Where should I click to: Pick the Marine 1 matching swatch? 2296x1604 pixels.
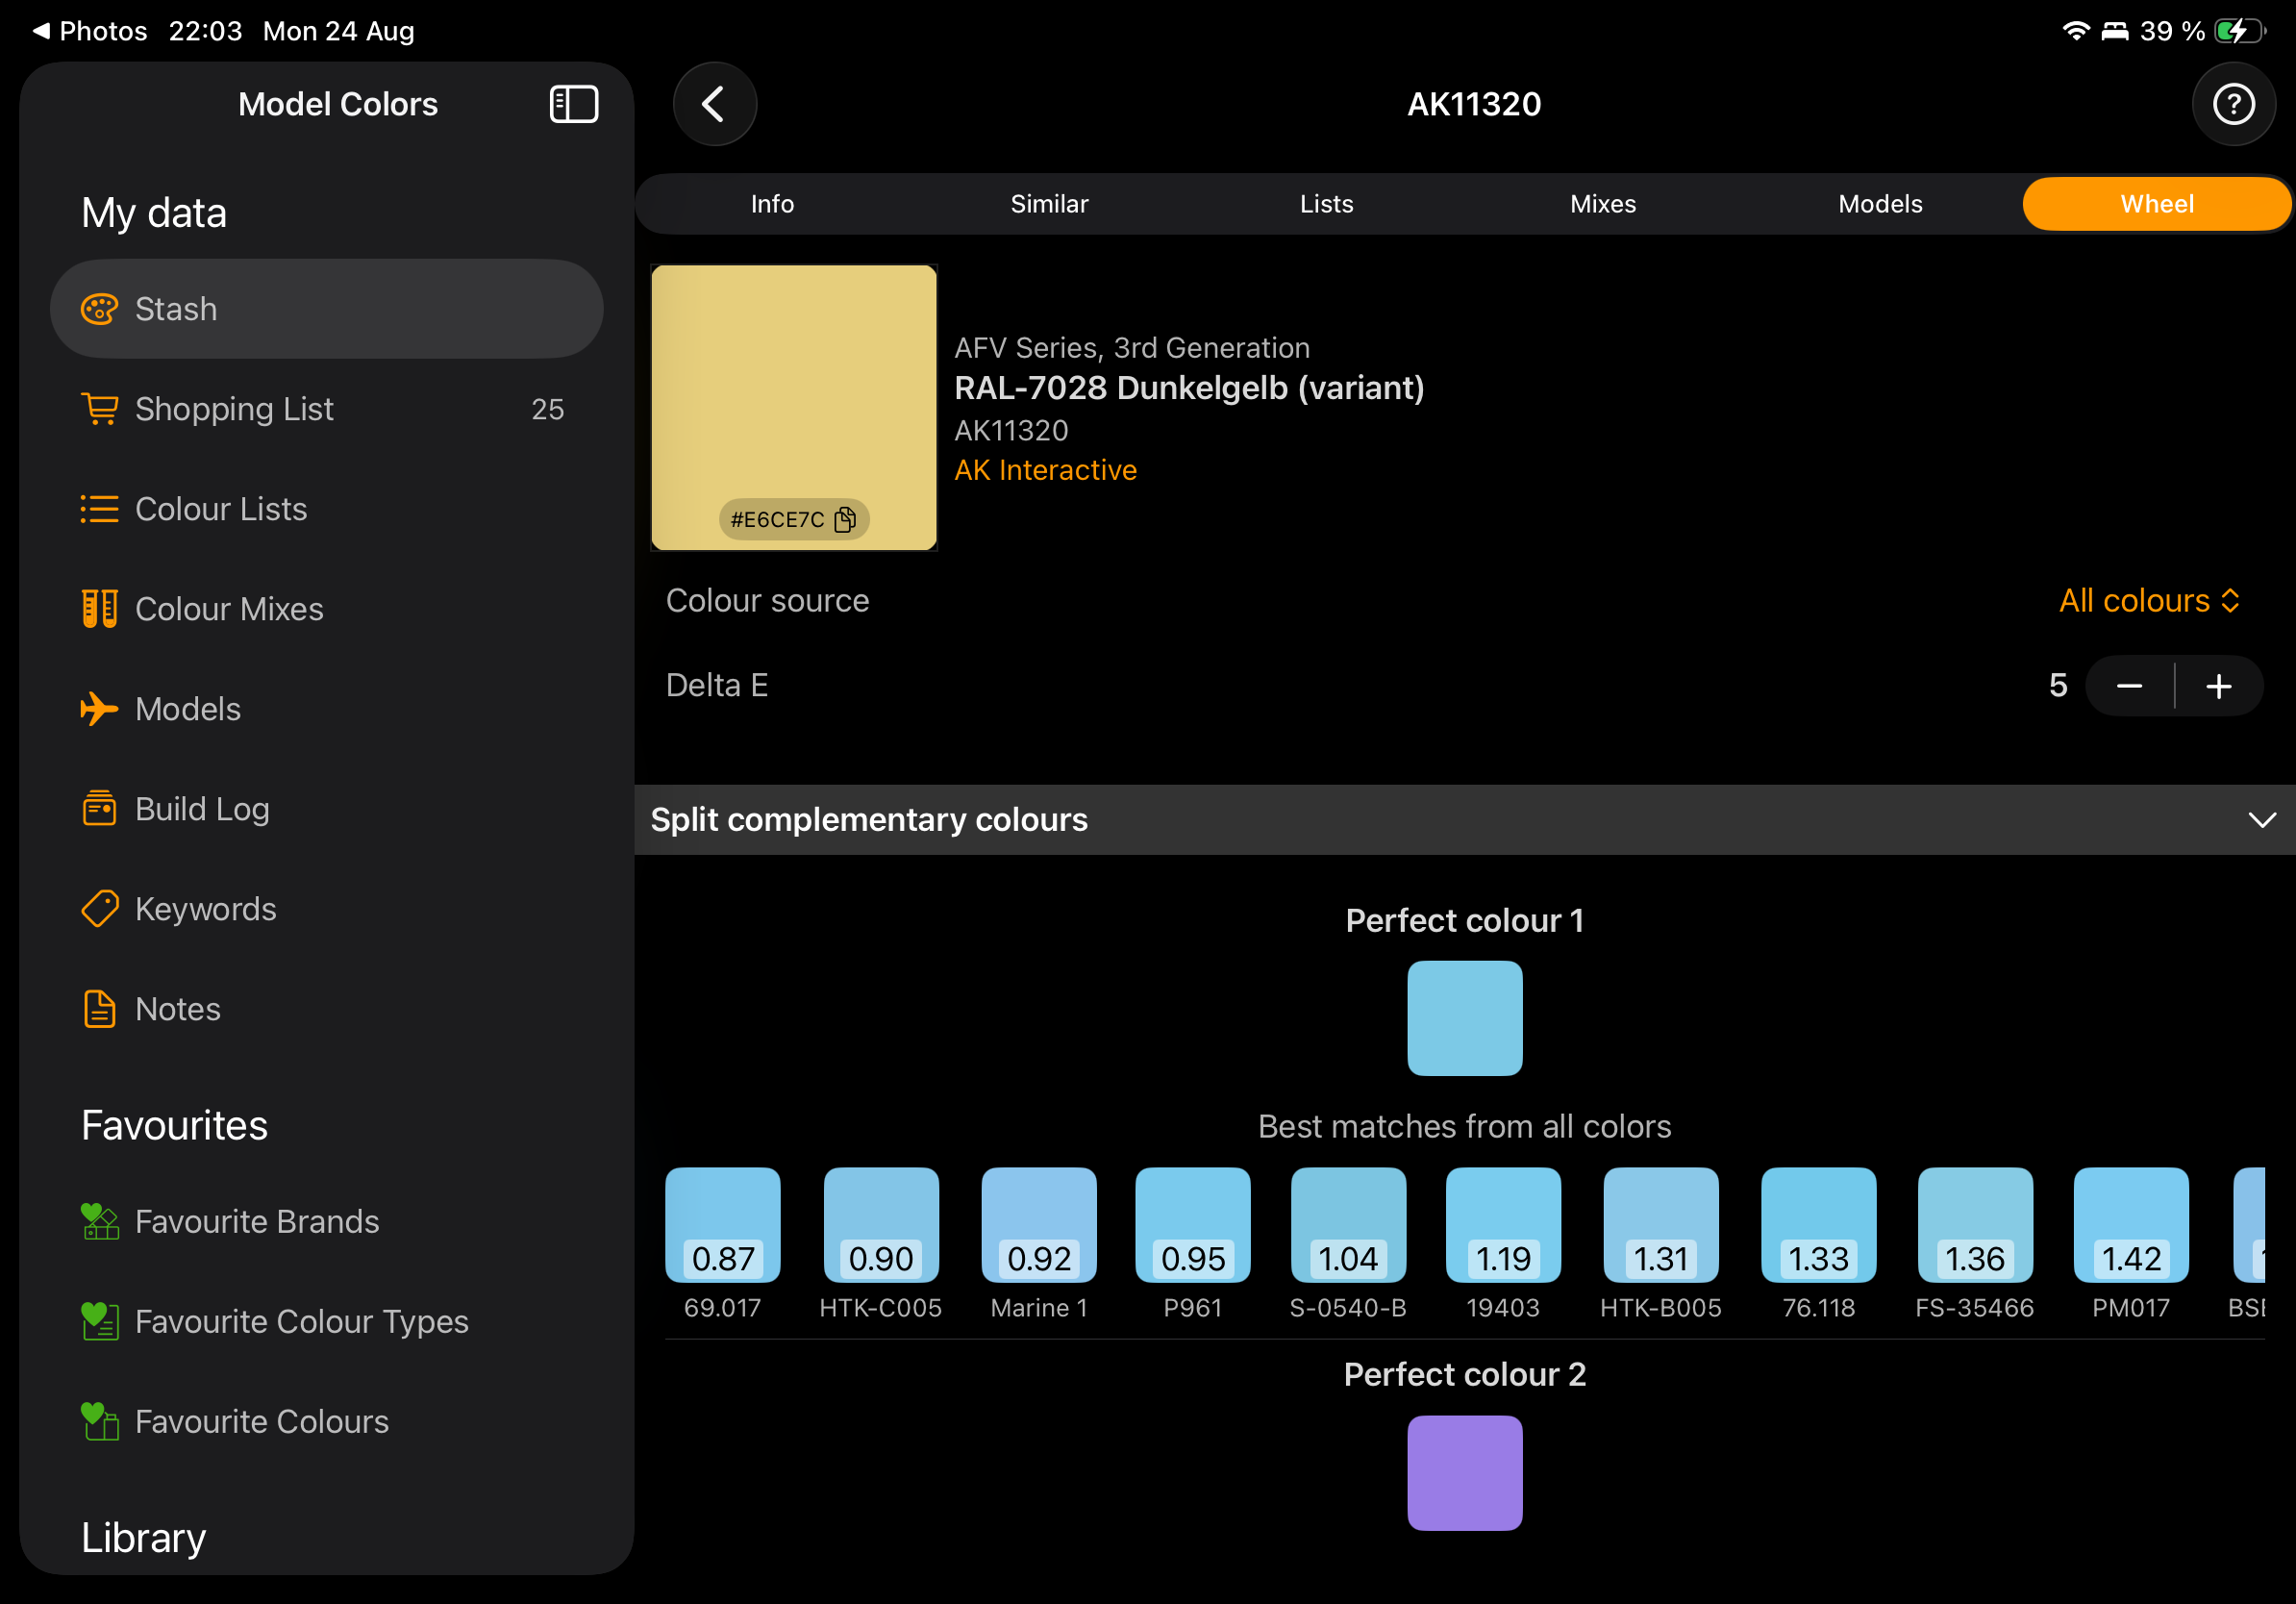point(1039,1225)
